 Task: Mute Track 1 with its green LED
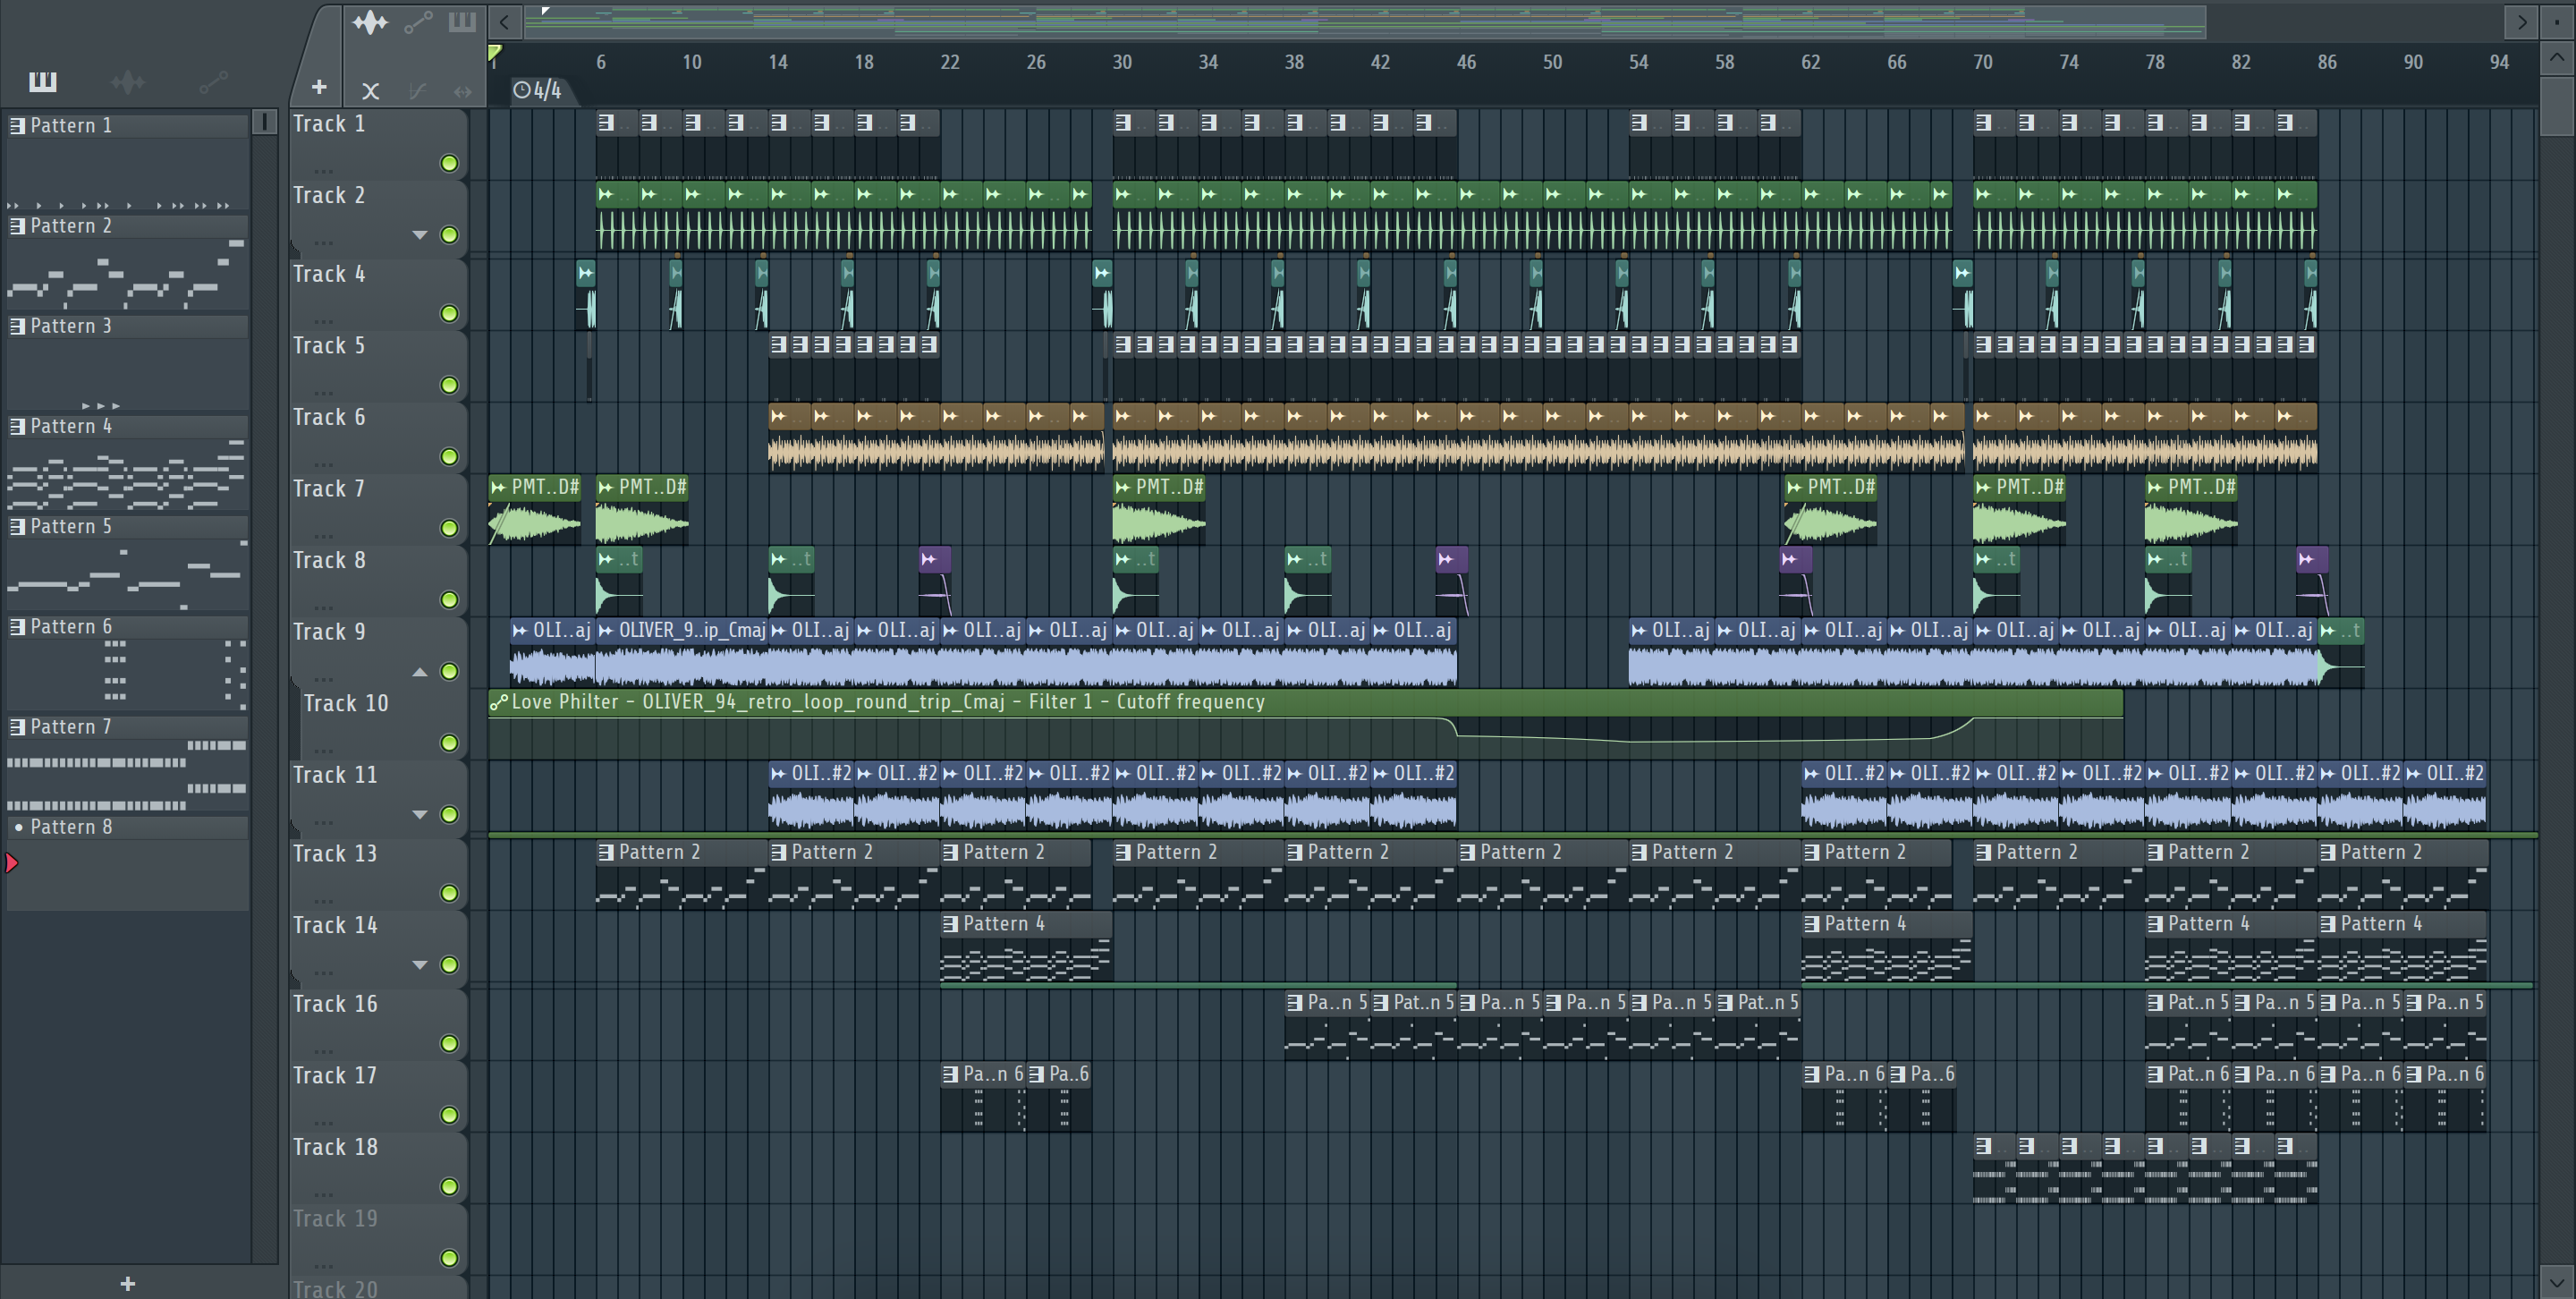click(449, 163)
